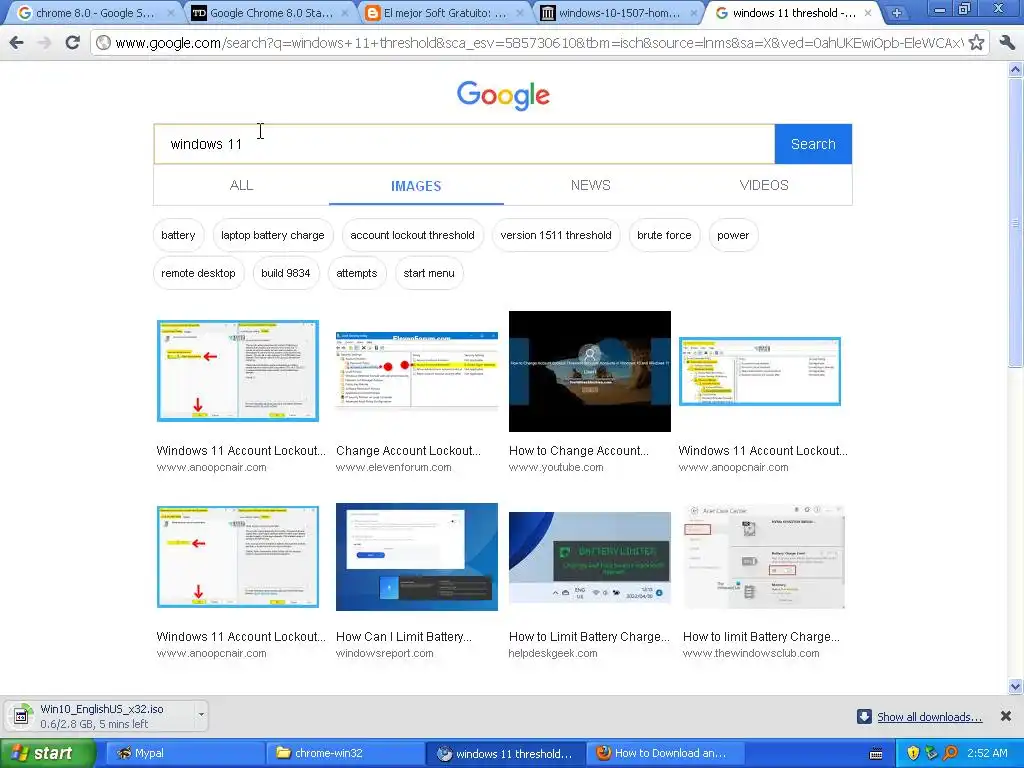1024x768 pixels.
Task: Switch to the ALL results tab
Action: [x=241, y=185]
